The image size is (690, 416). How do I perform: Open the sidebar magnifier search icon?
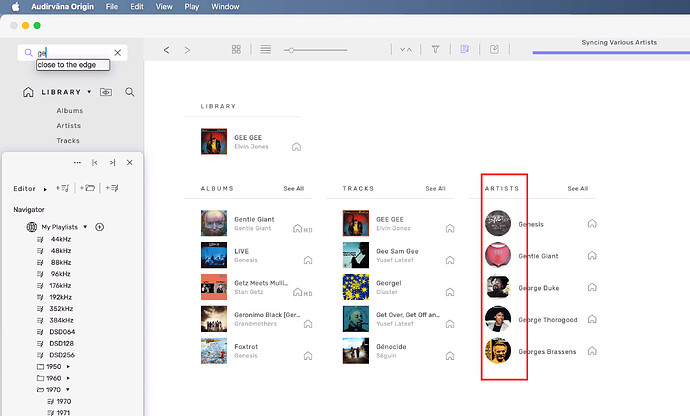(129, 92)
